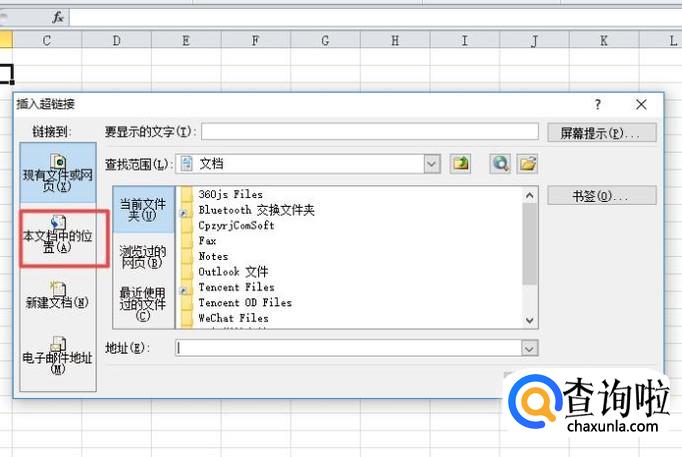Click the ScreenTip (屏幕提示) button

point(602,133)
